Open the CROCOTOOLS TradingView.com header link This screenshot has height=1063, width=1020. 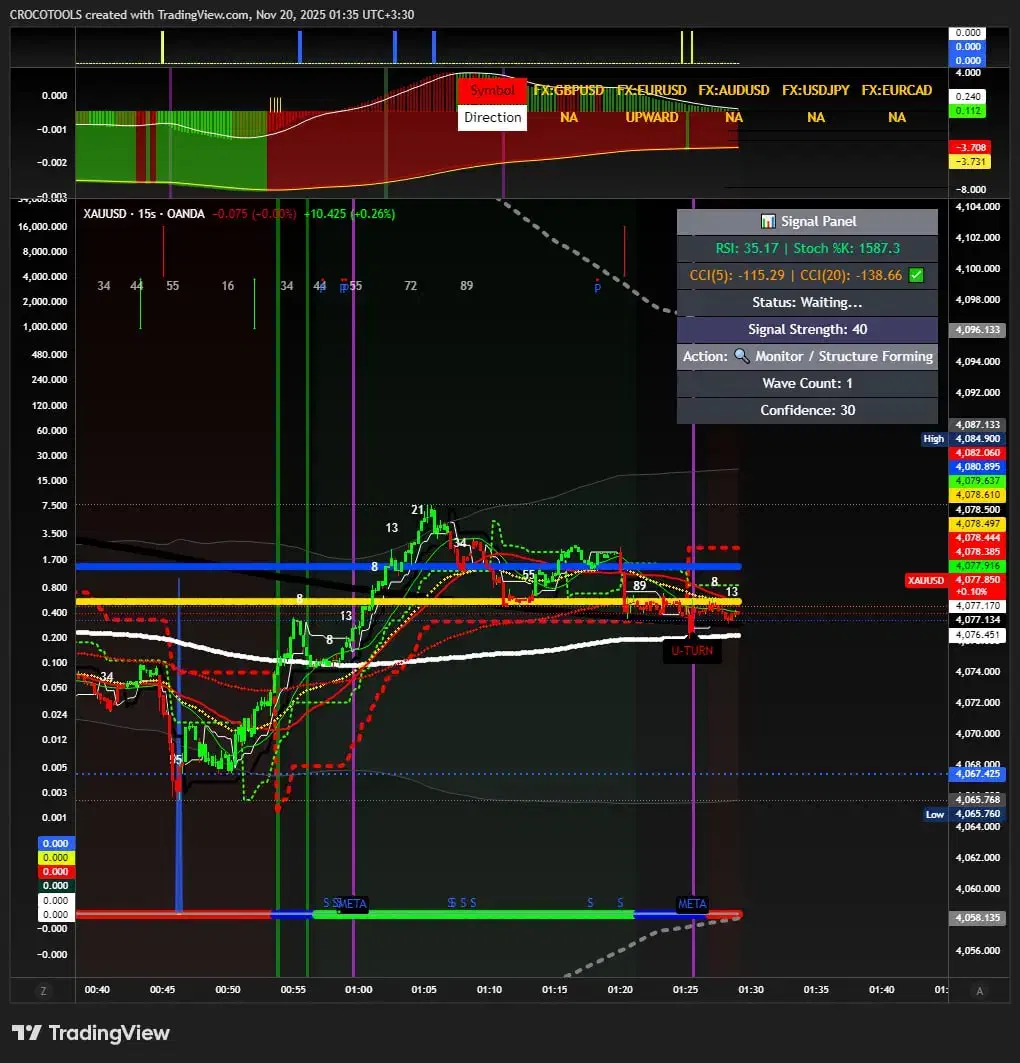211,14
